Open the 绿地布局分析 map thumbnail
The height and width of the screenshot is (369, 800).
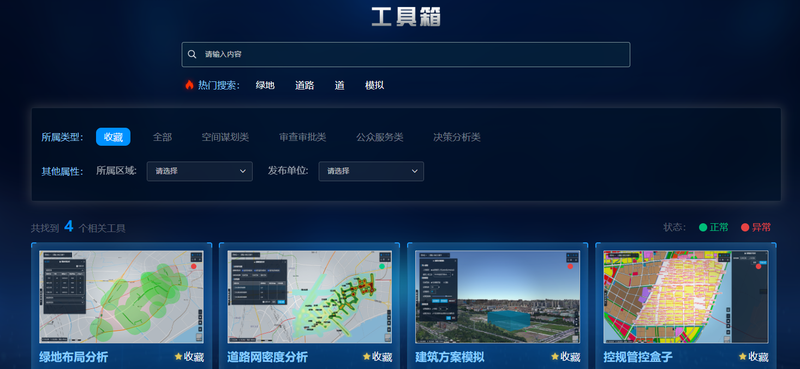tap(121, 297)
